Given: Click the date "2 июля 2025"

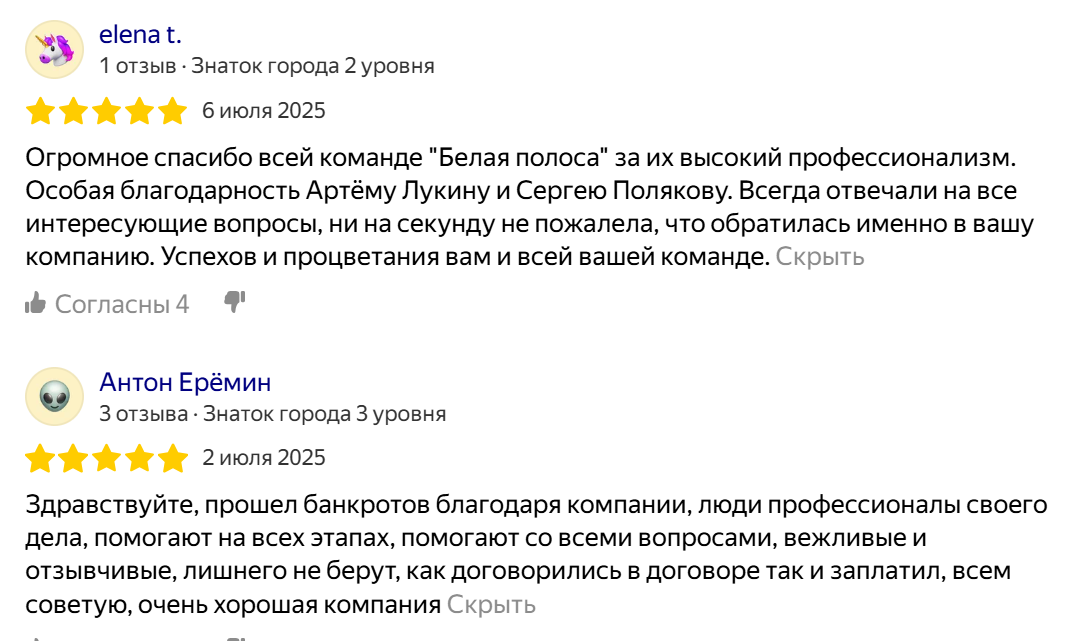Looking at the screenshot, I should (264, 458).
